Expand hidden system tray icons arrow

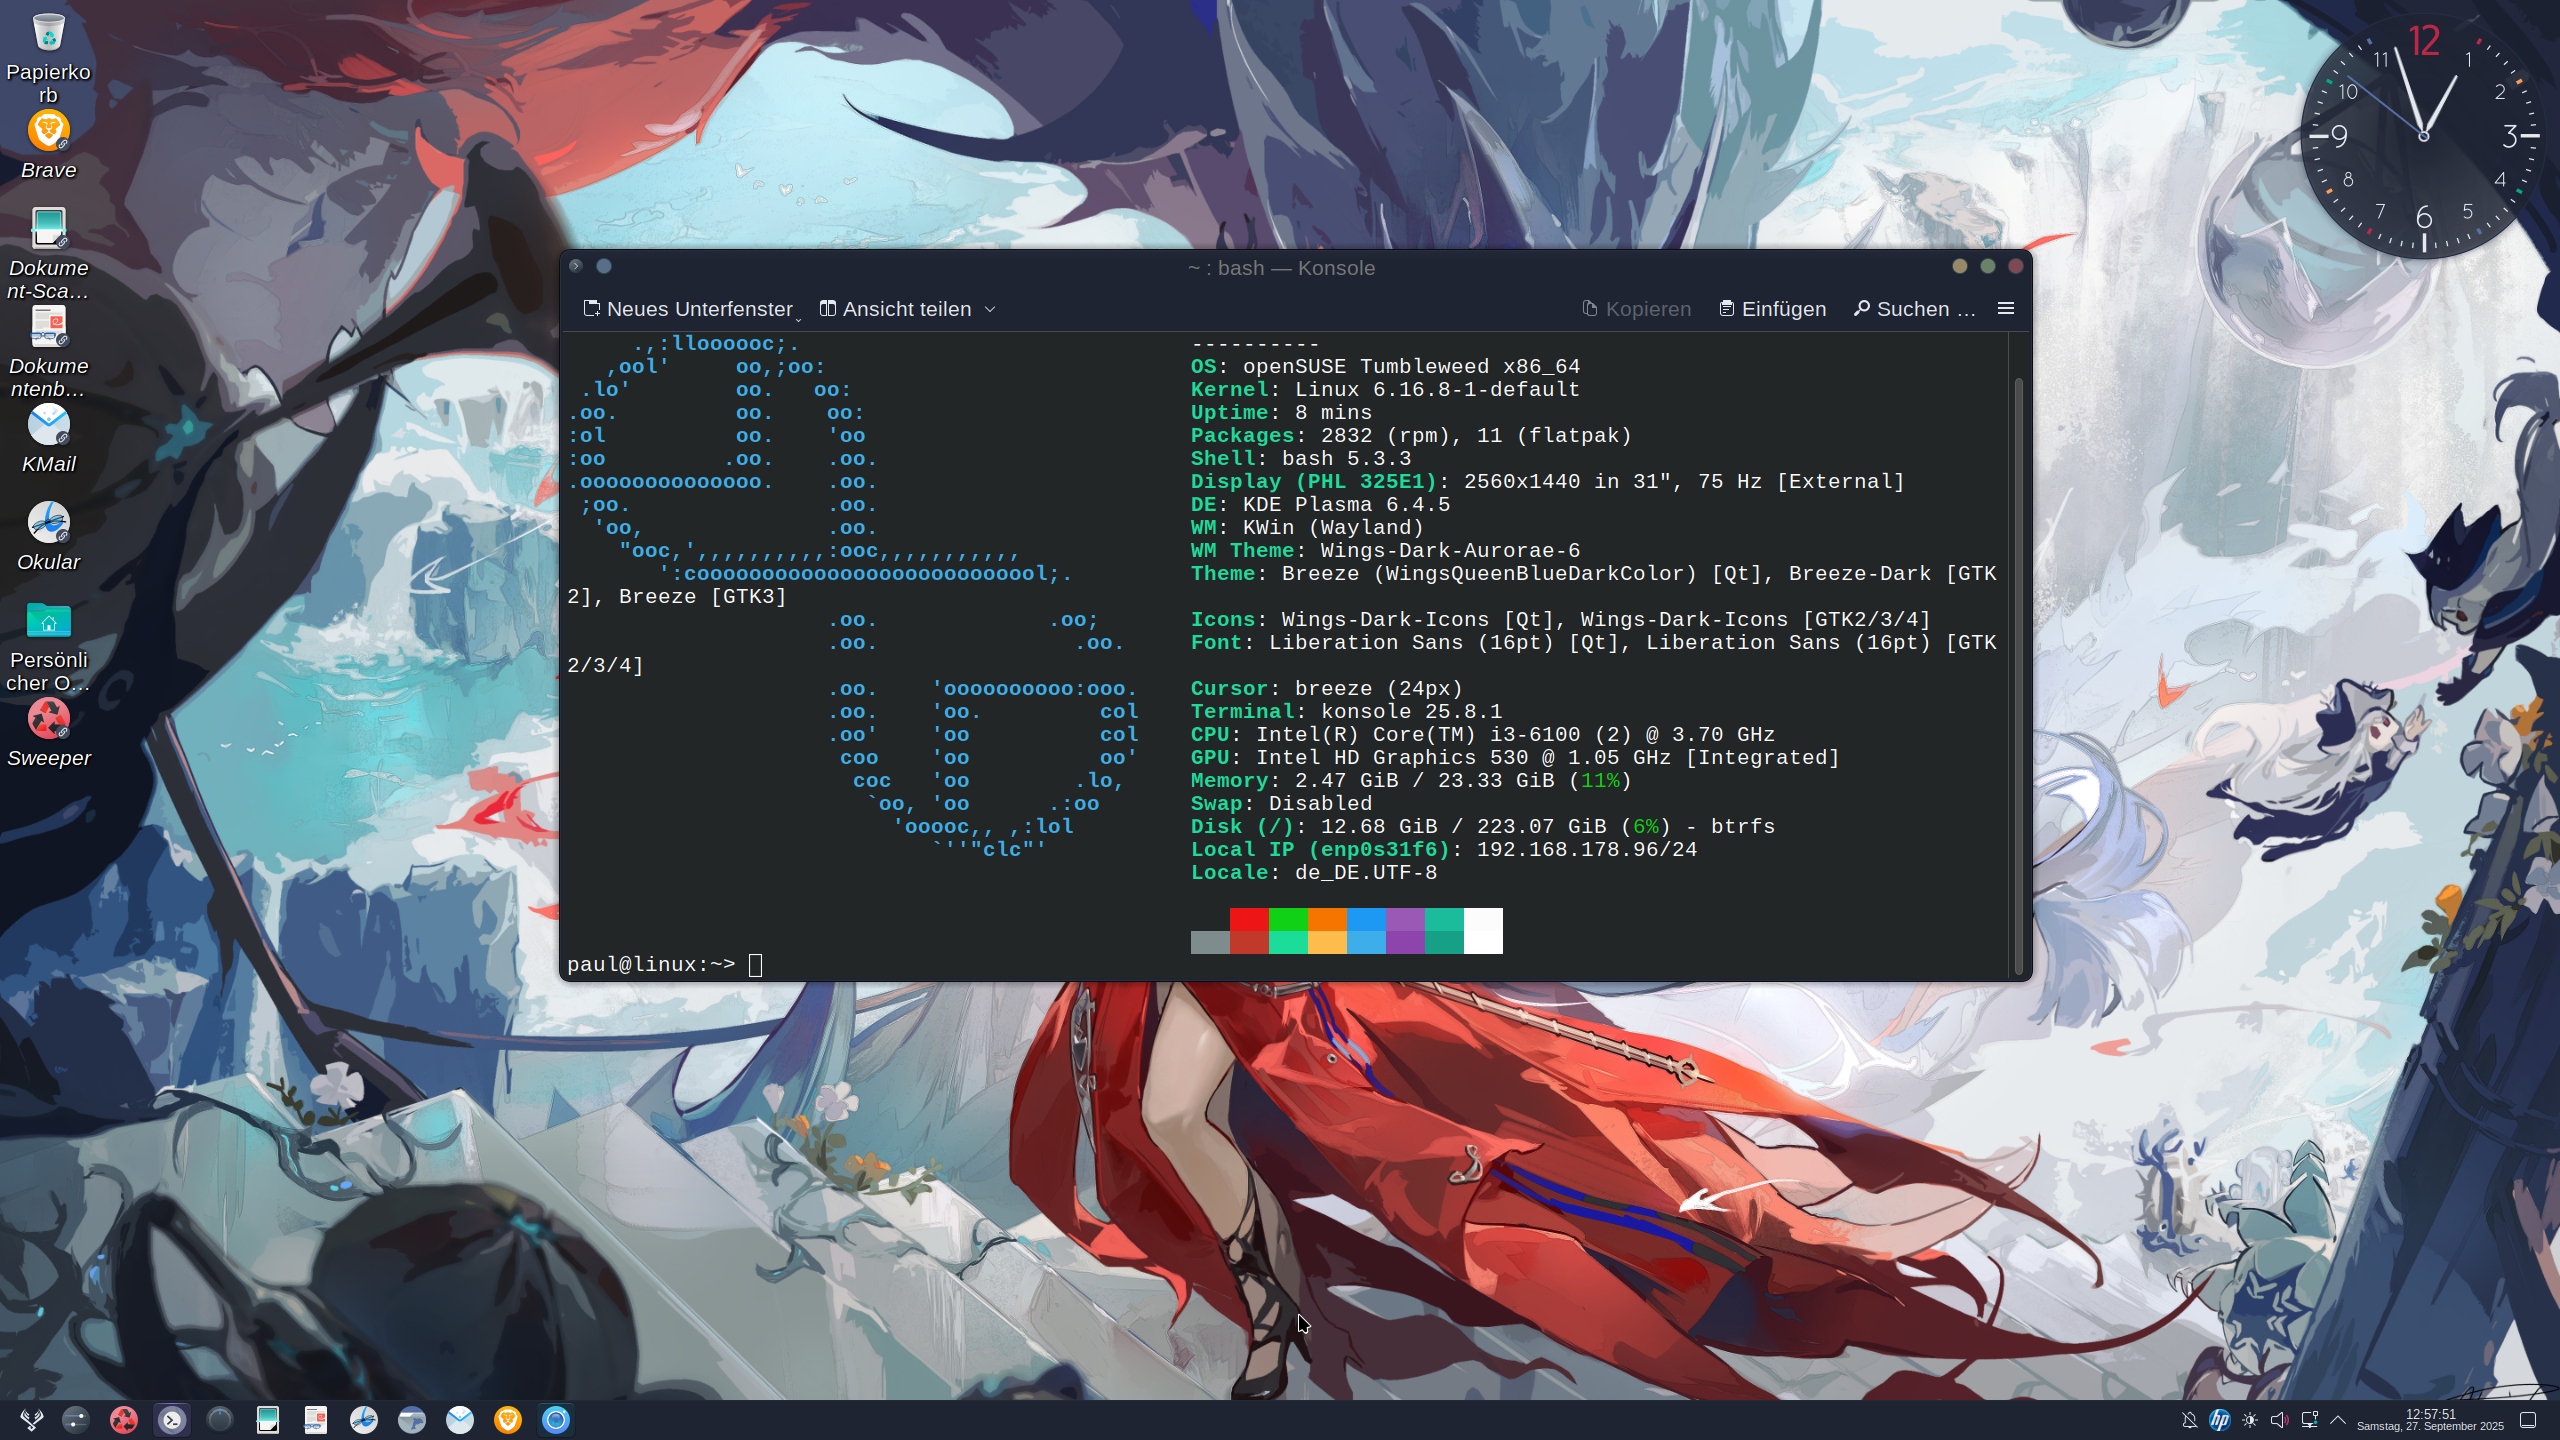(x=2338, y=1420)
